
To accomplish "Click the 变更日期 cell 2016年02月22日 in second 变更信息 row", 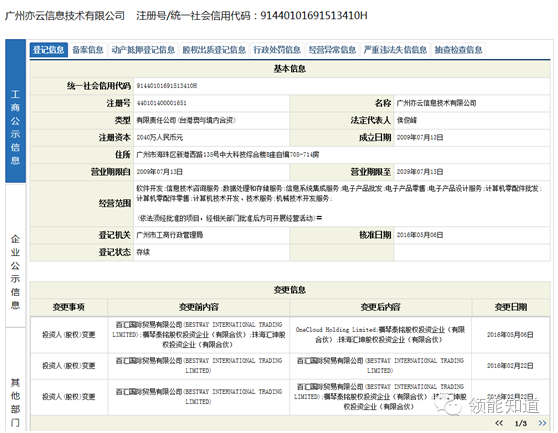I will click(510, 366).
